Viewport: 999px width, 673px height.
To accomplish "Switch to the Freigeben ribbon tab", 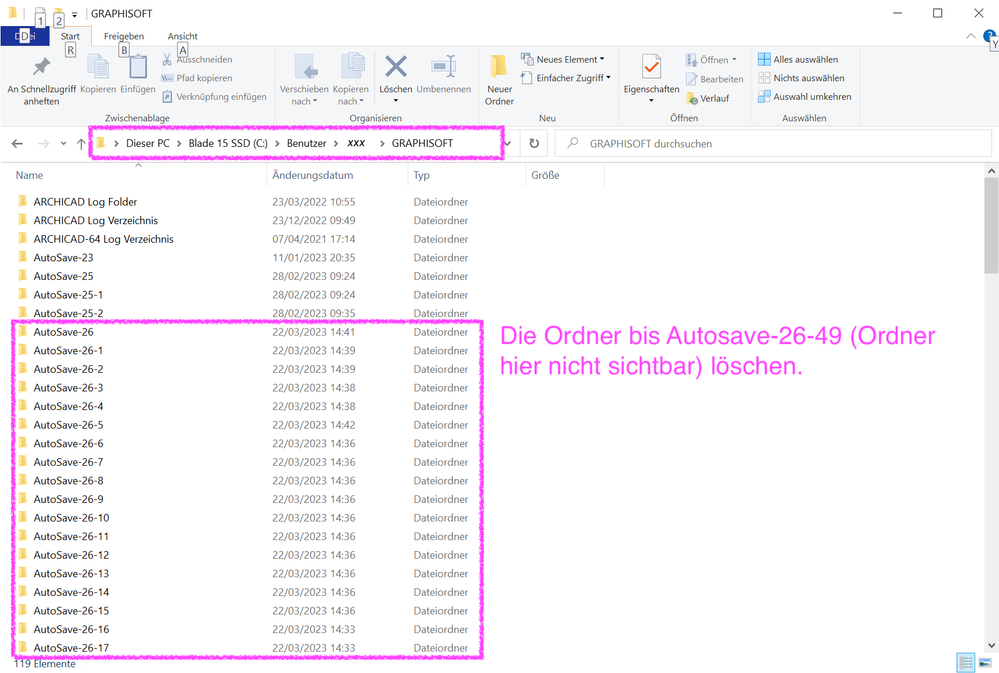I will 124,36.
